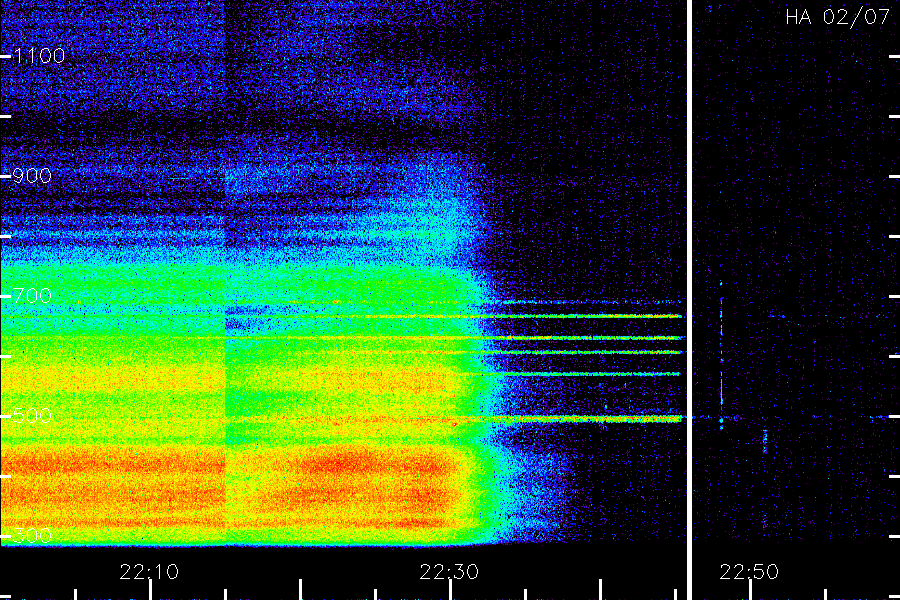
Task: Click the 500 frequency axis label
Action: [32, 416]
